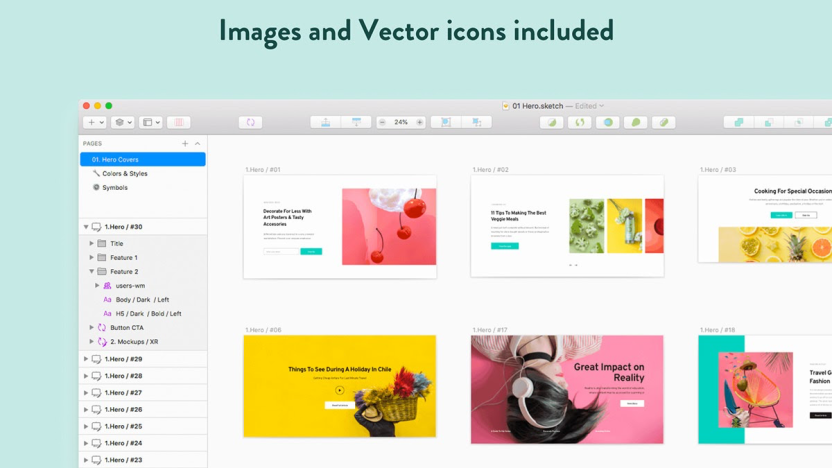Click the blue-green circle Mask icon
This screenshot has height=468, width=832.
pos(608,123)
